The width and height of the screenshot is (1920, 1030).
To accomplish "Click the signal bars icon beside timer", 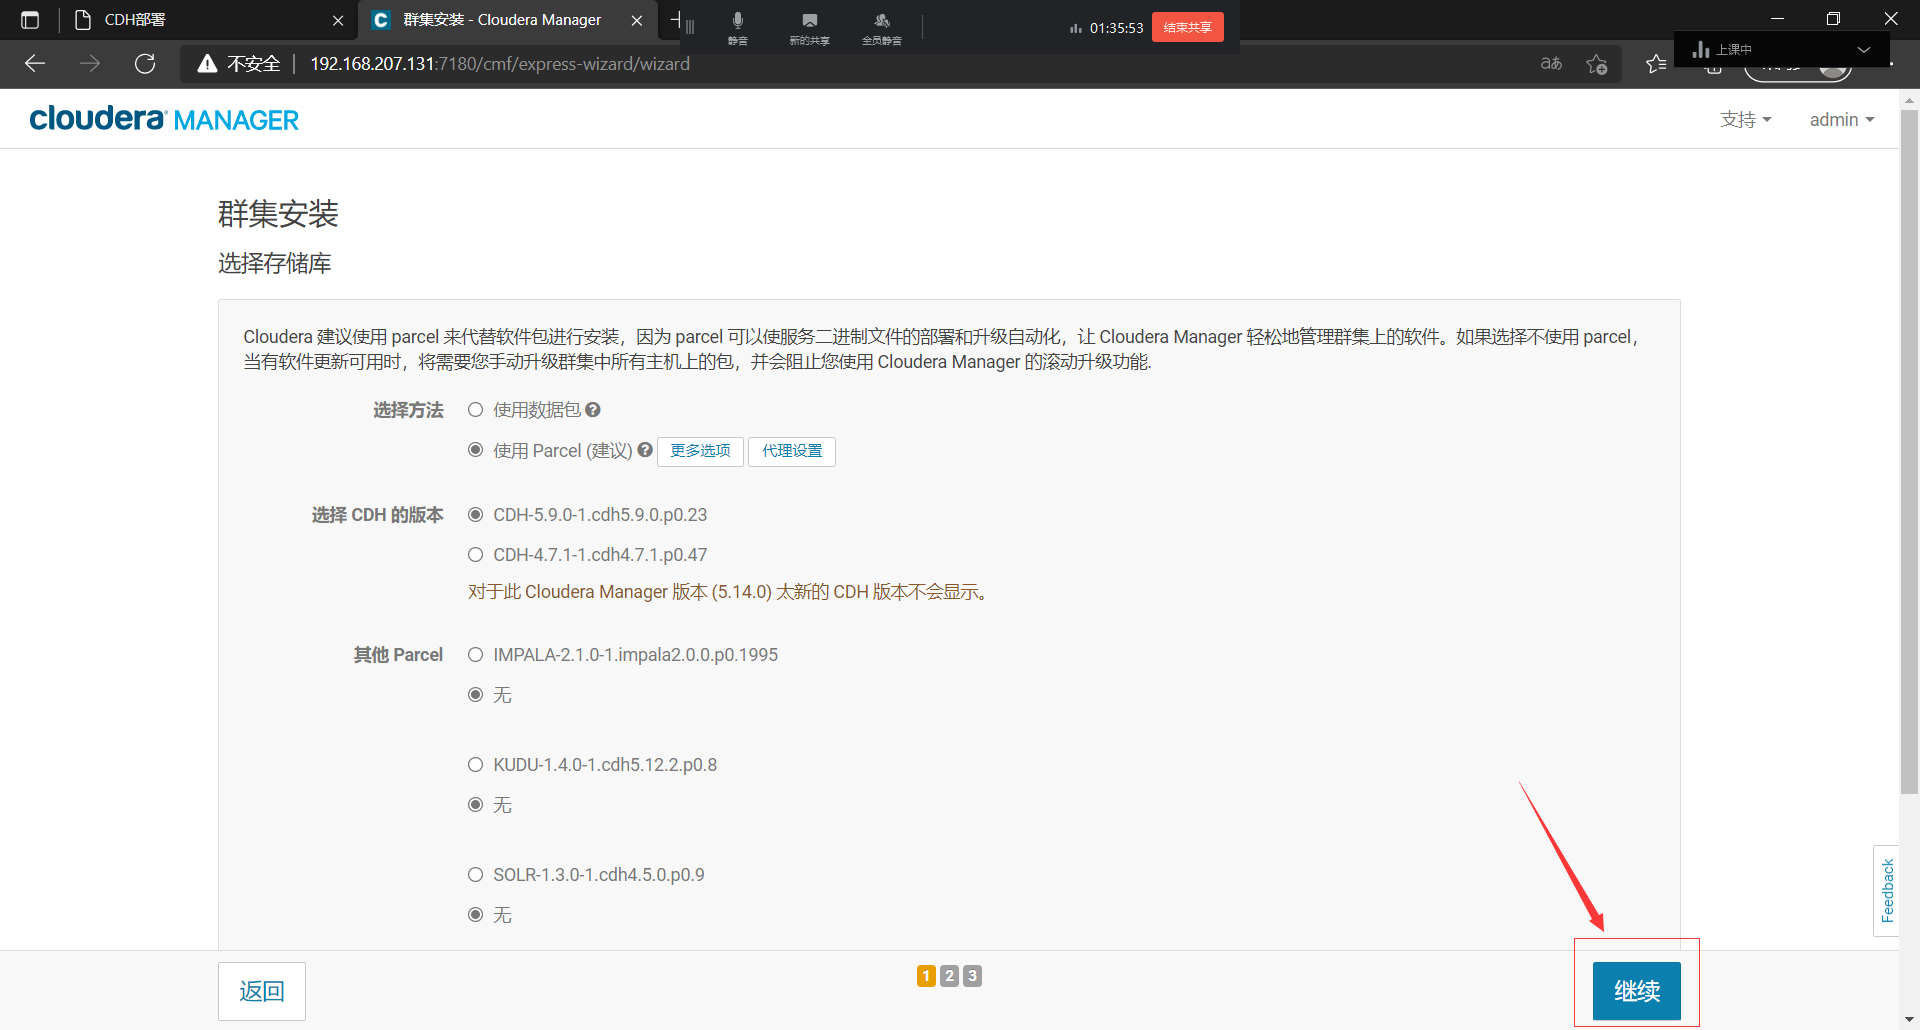I will pos(1076,28).
